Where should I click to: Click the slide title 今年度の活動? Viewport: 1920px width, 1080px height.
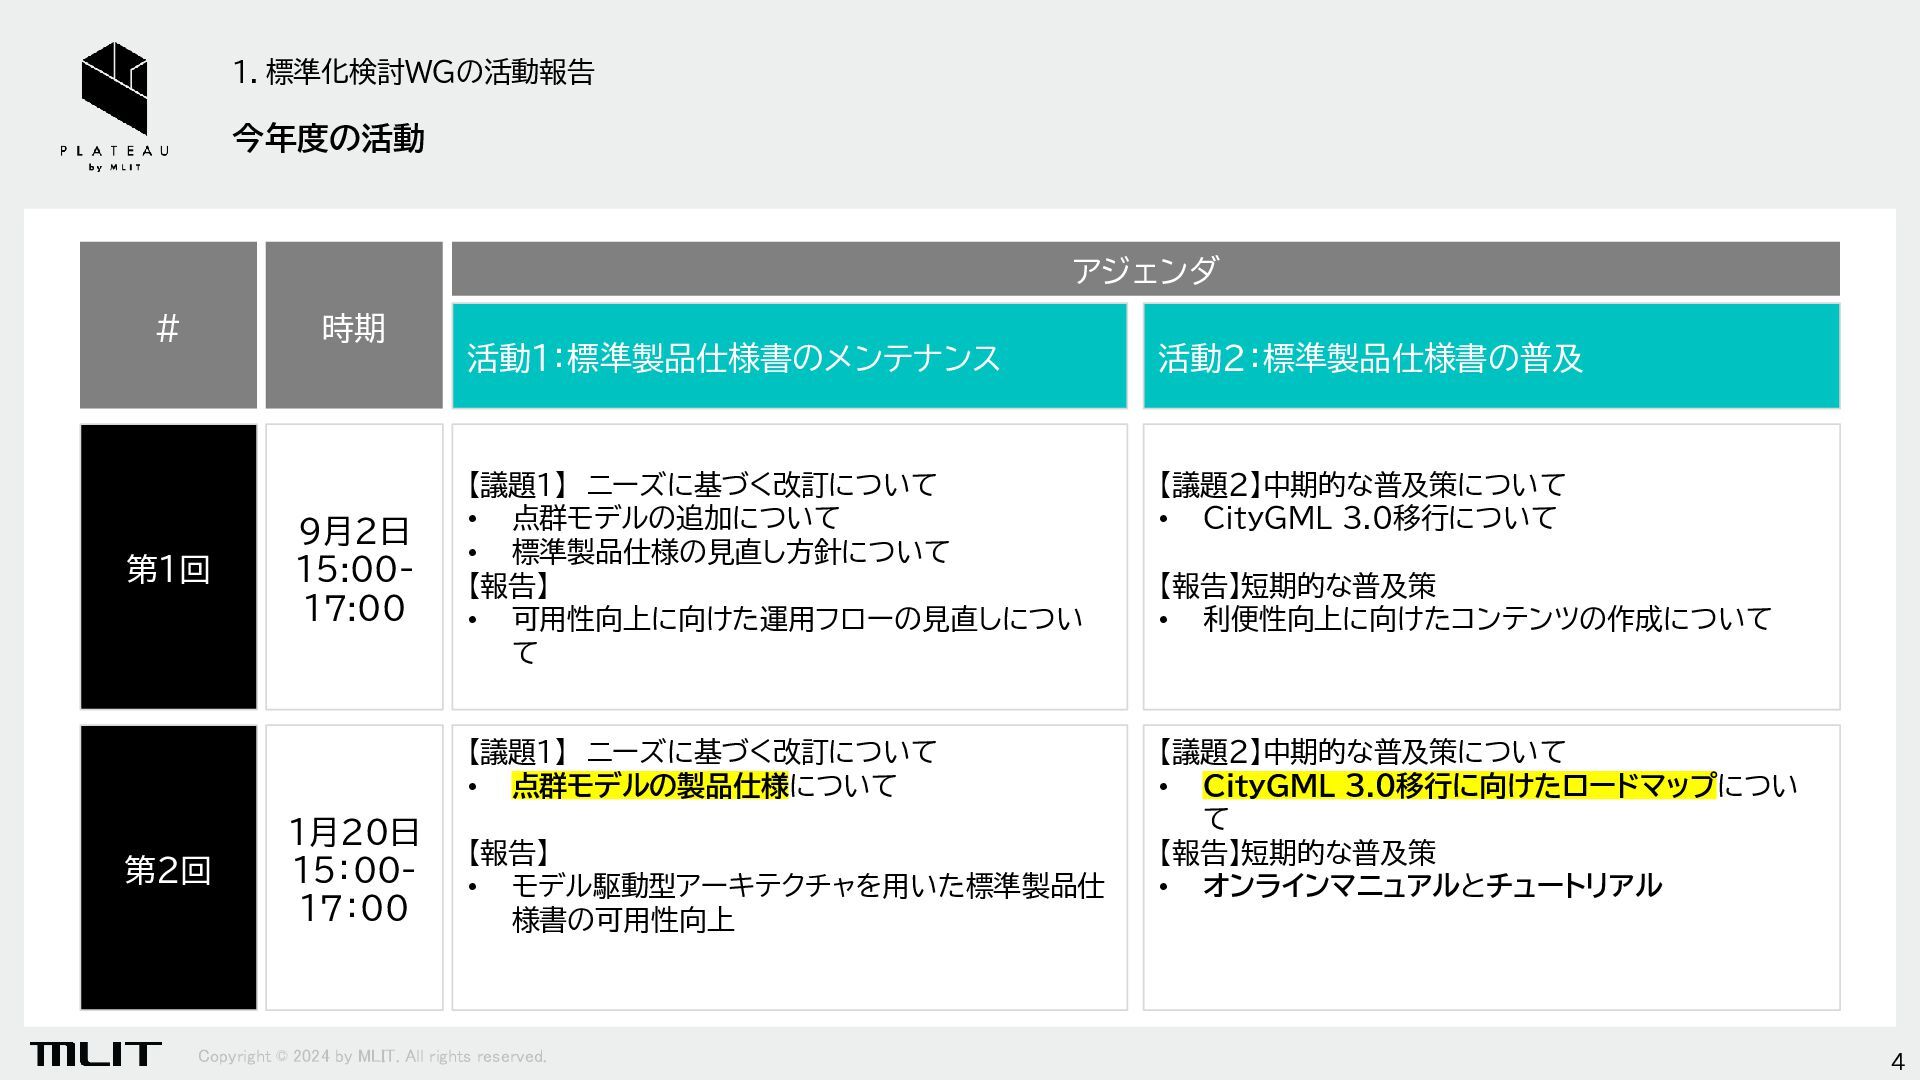pos(328,138)
